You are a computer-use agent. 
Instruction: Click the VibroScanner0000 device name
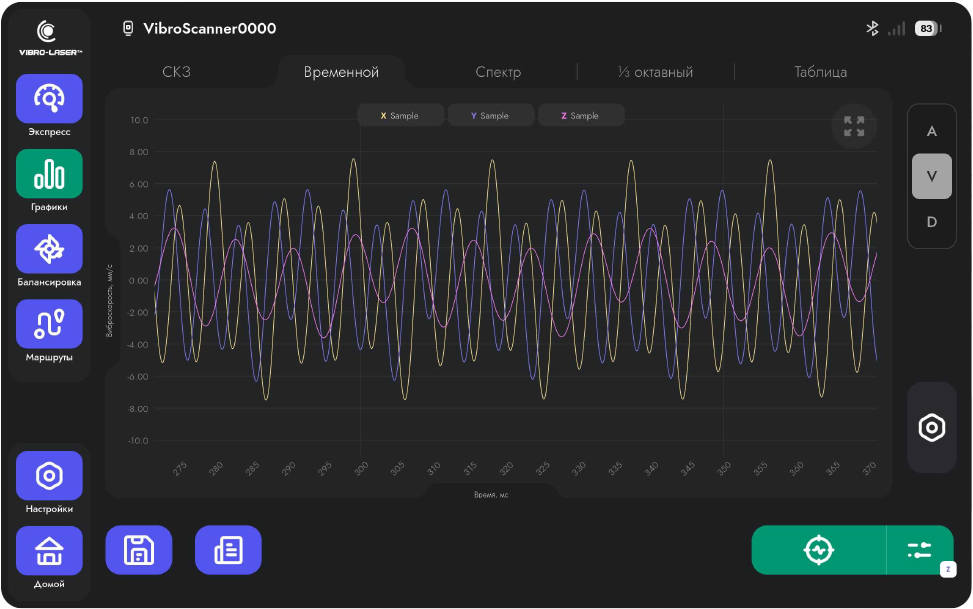210,29
